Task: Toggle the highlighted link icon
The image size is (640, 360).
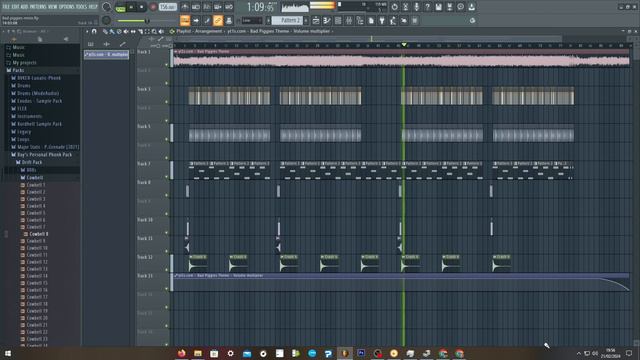Action: tap(218, 20)
